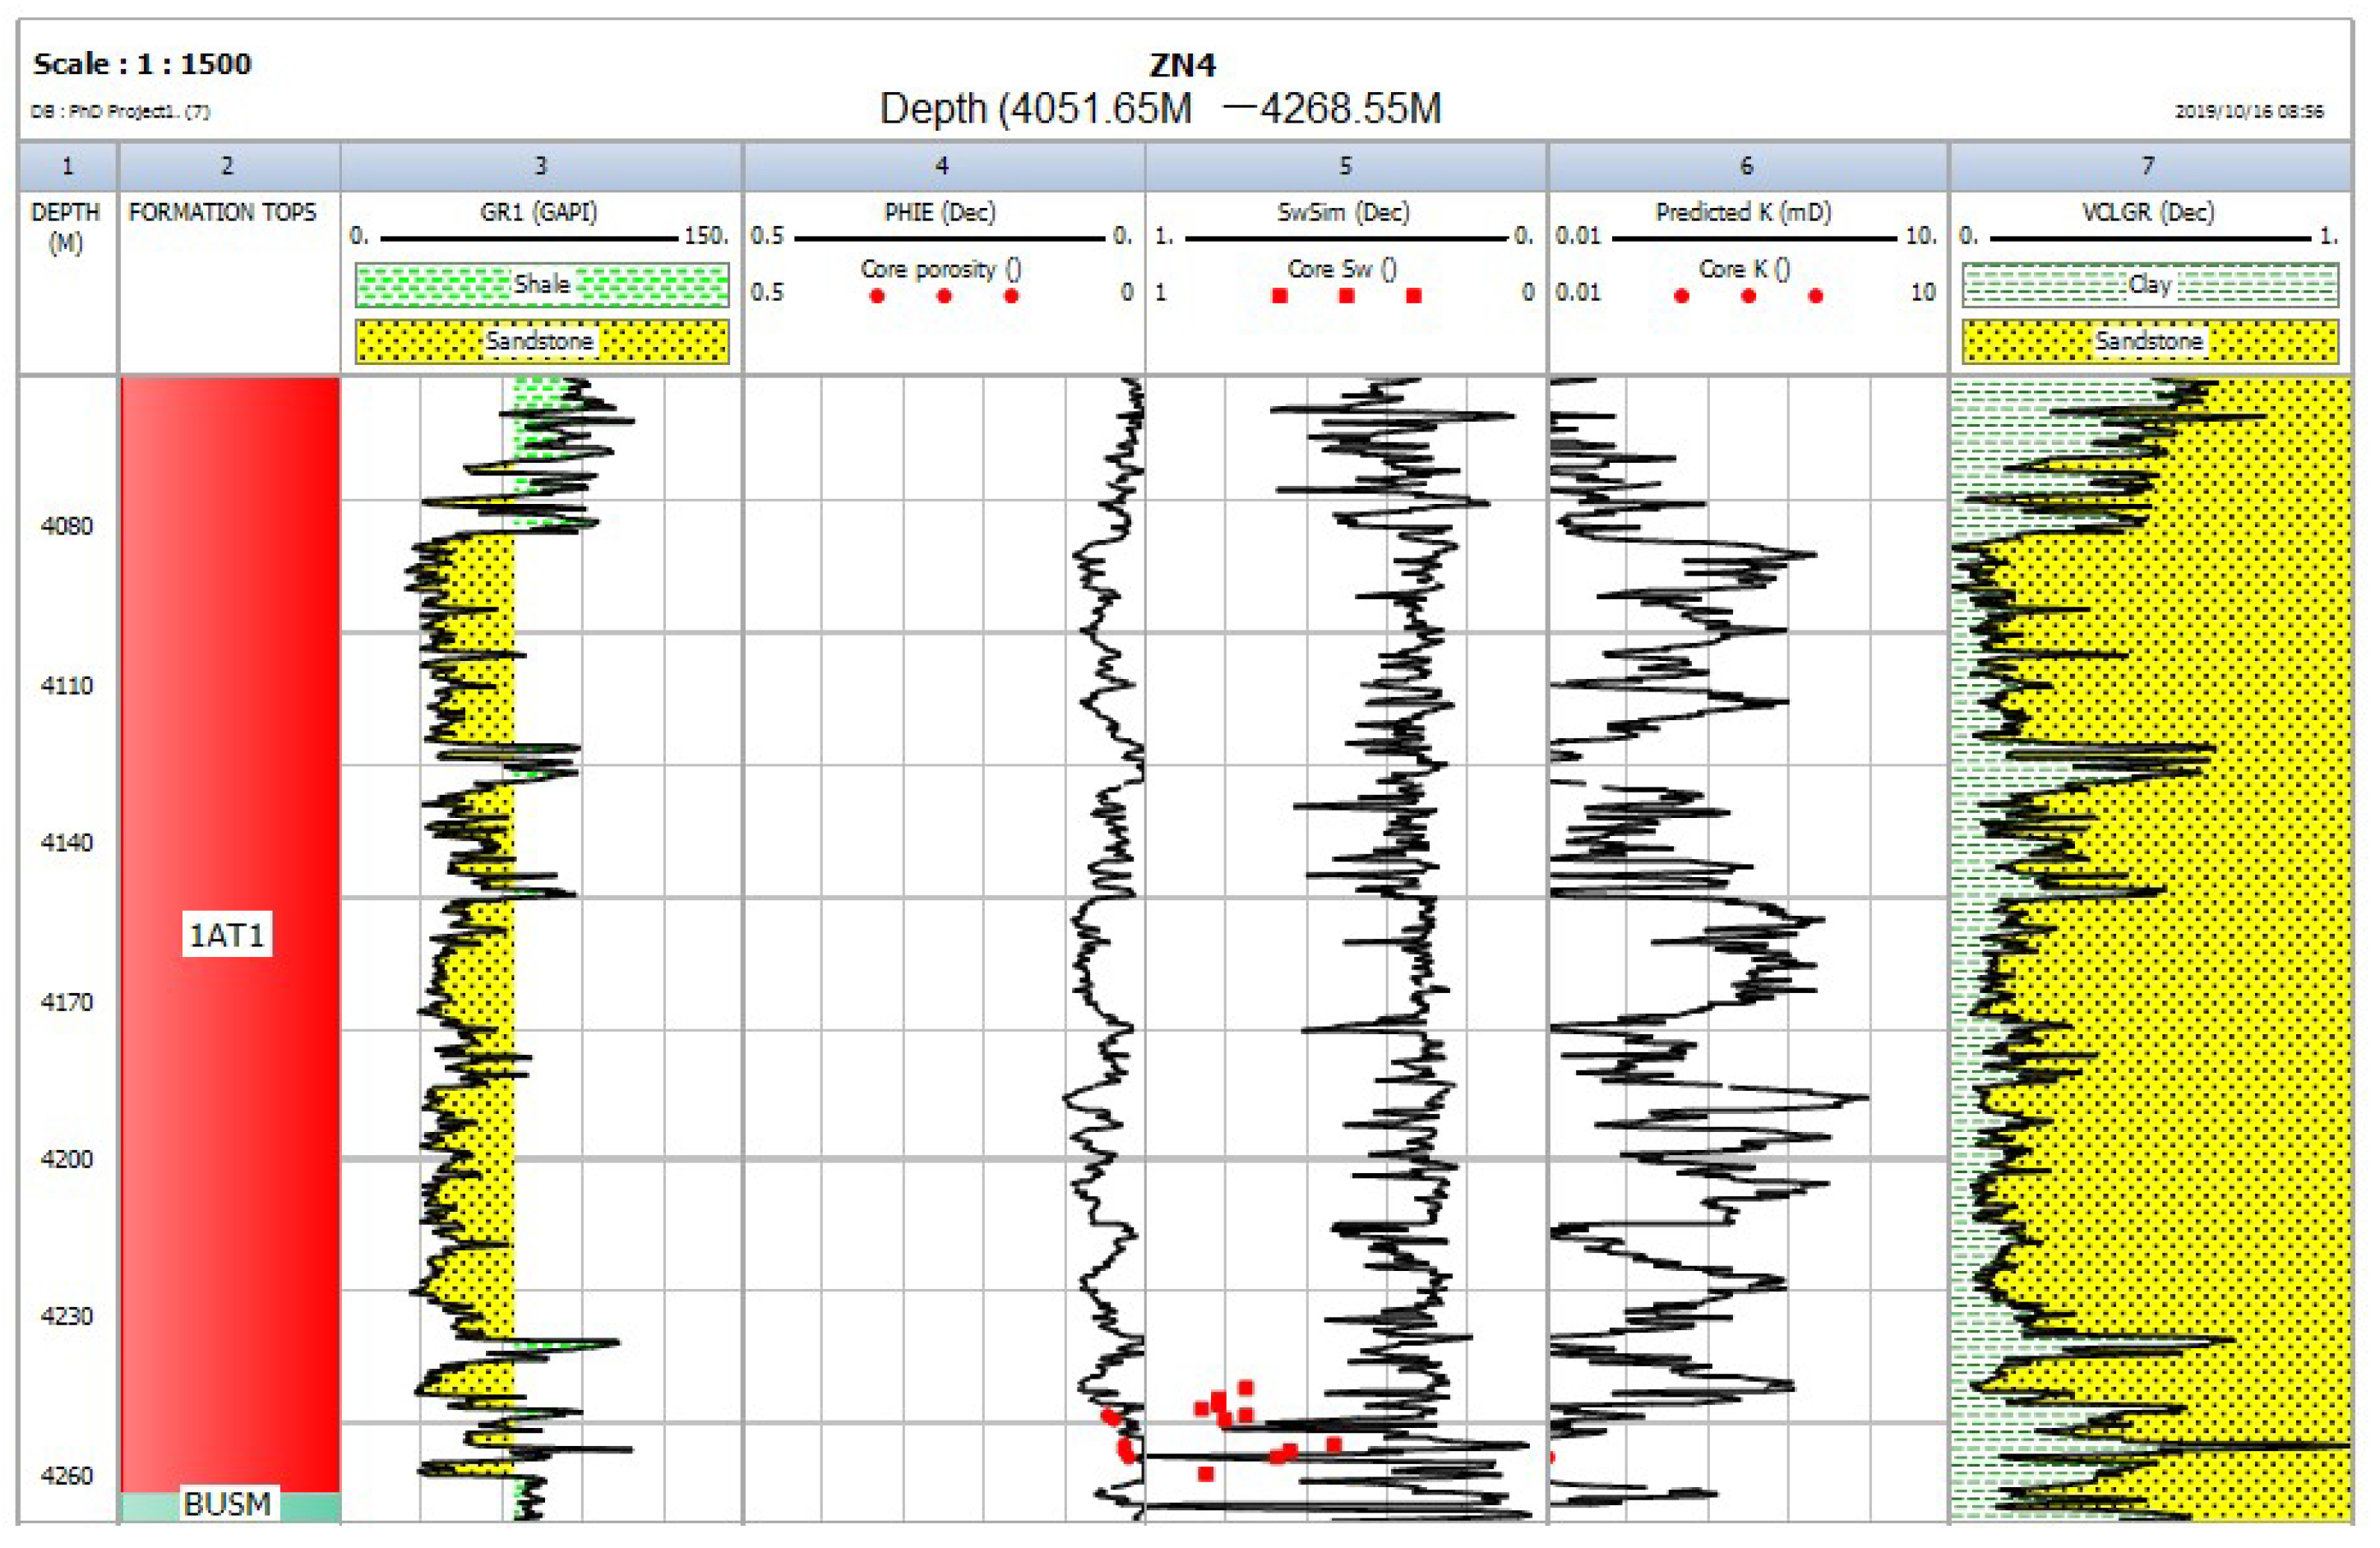Screen dimensions: 2380x1548
Task: Click the Sandstone swatch under VCLGR header
Action: coord(2149,341)
